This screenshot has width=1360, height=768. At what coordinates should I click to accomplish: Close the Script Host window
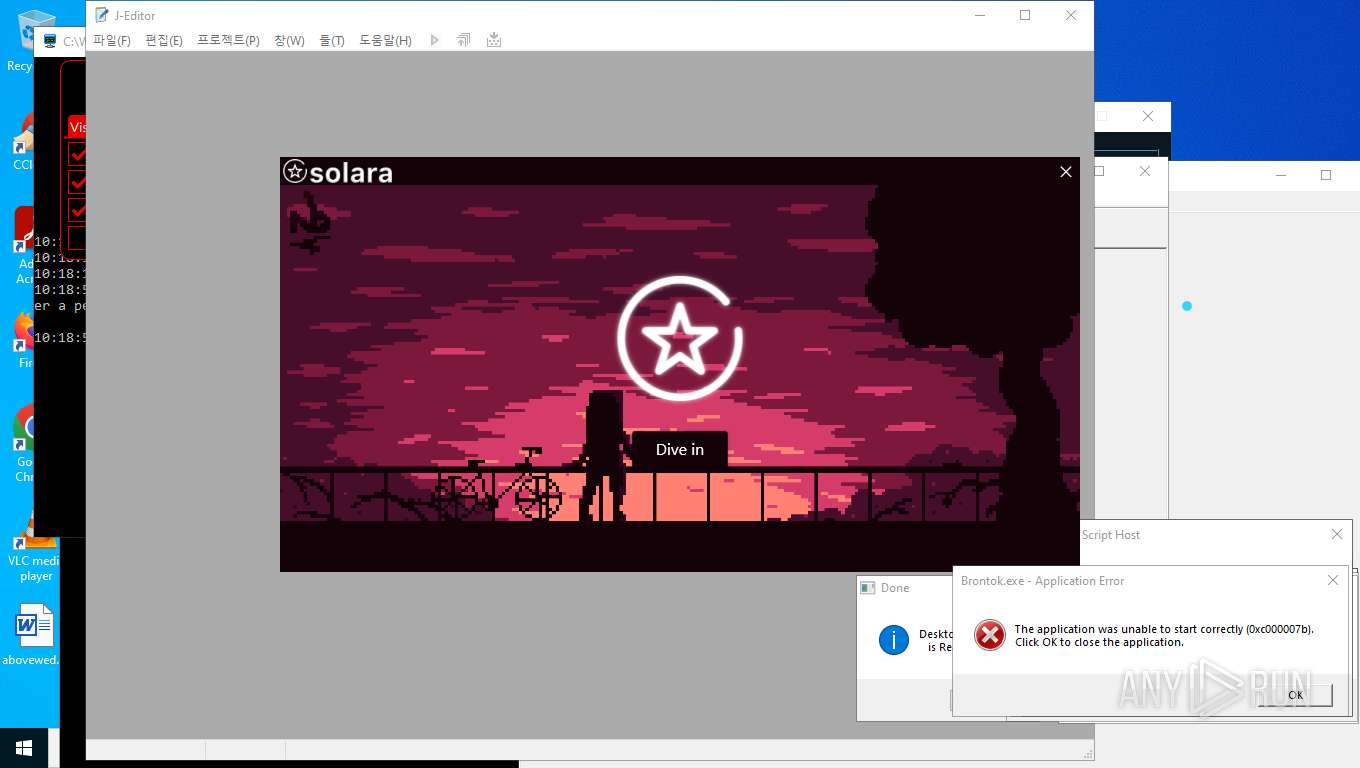click(1337, 534)
